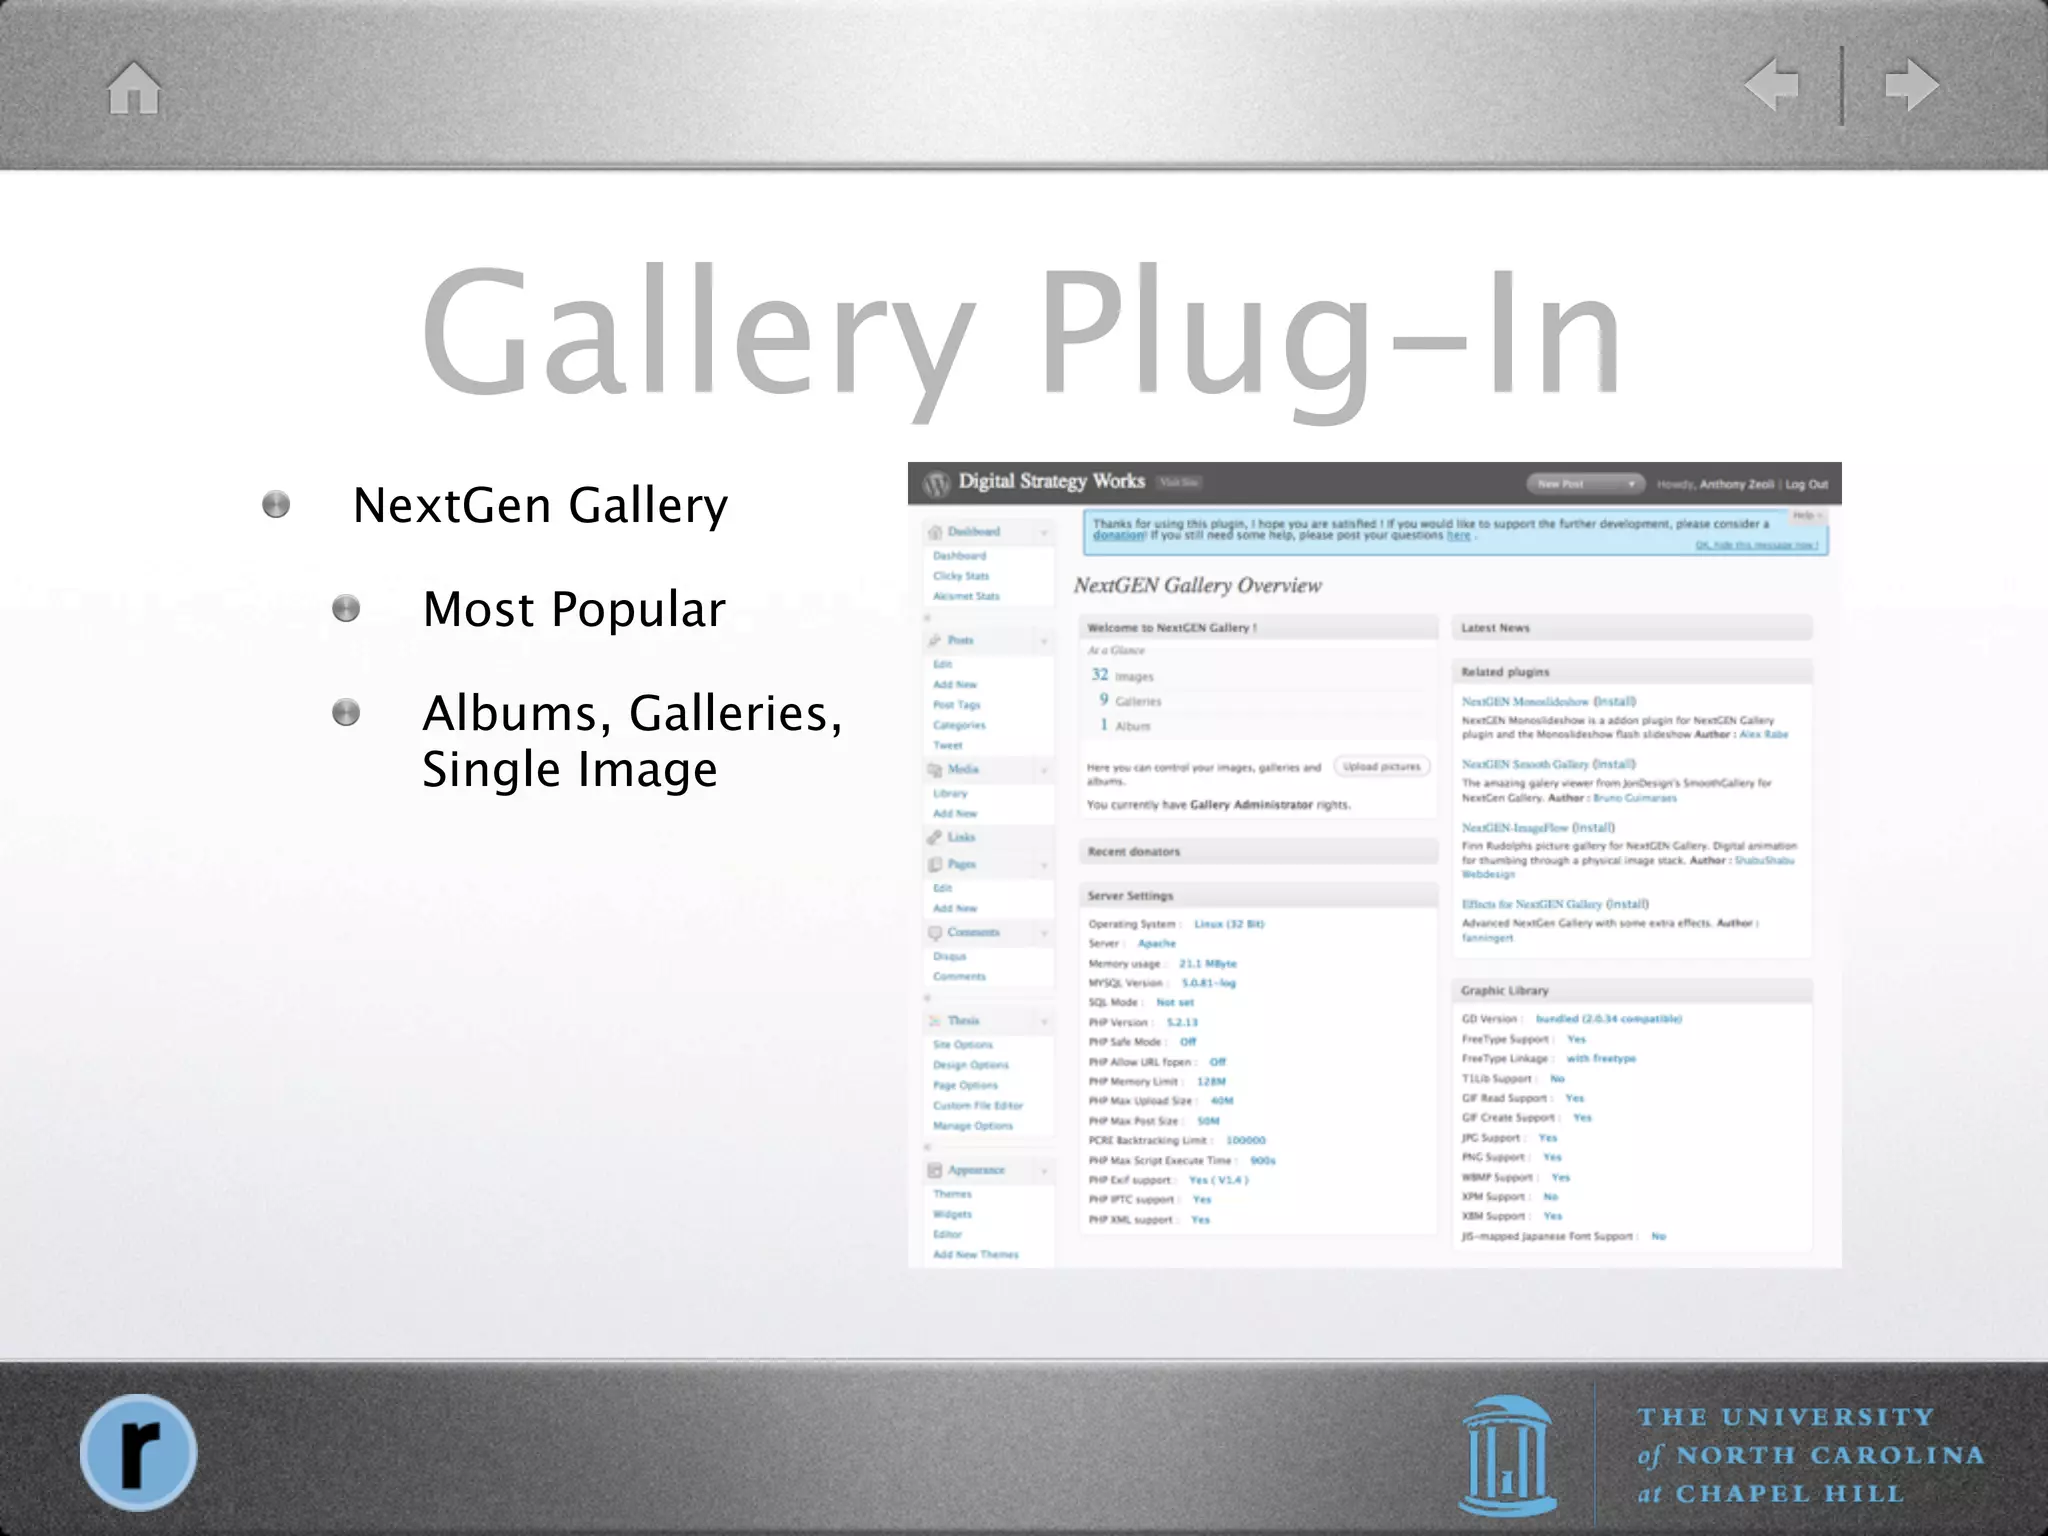Click the donation link in notice
This screenshot has height=1536, width=2048.
(1117, 536)
